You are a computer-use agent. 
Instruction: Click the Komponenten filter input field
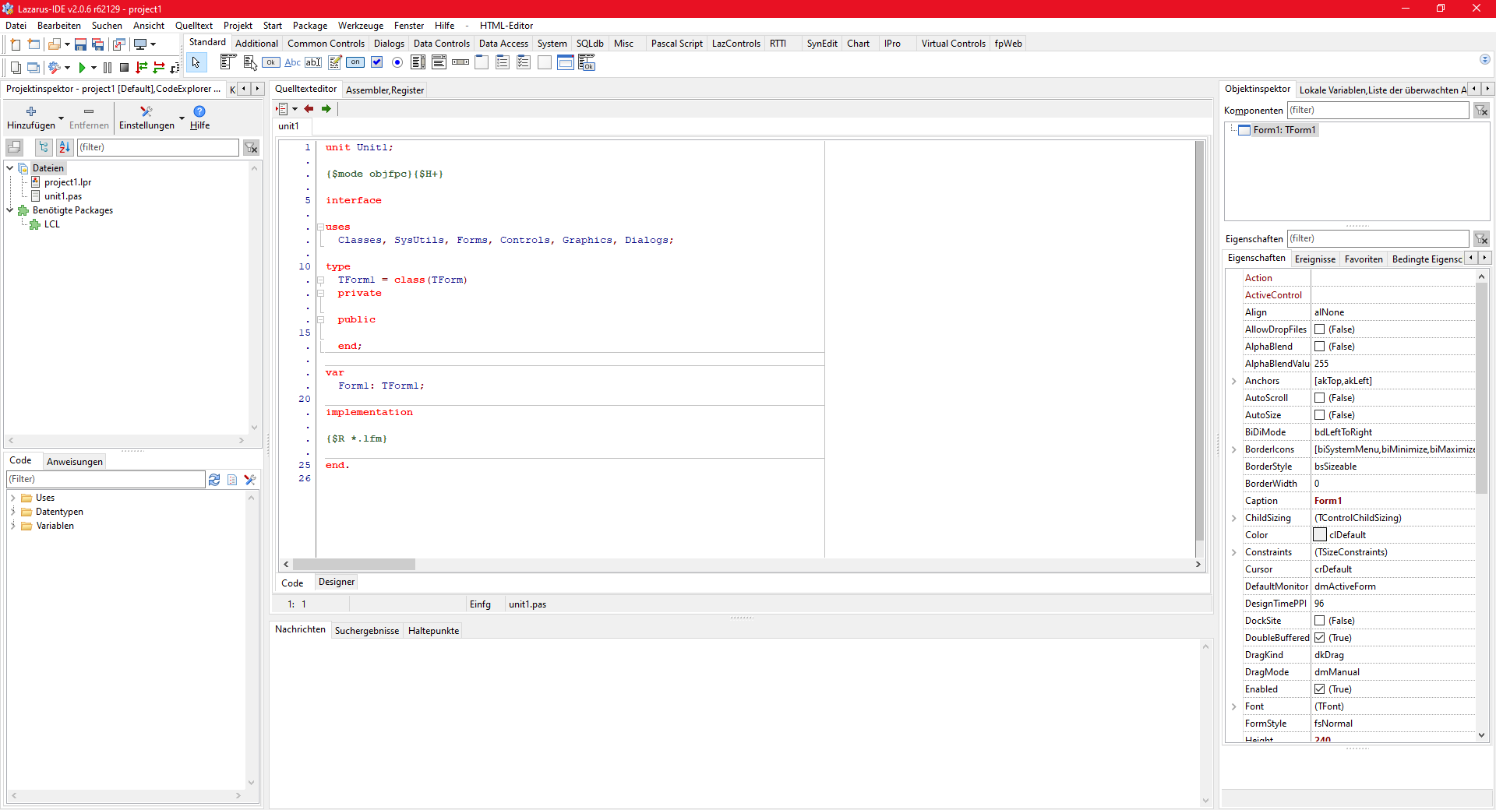pyautogui.click(x=1377, y=110)
